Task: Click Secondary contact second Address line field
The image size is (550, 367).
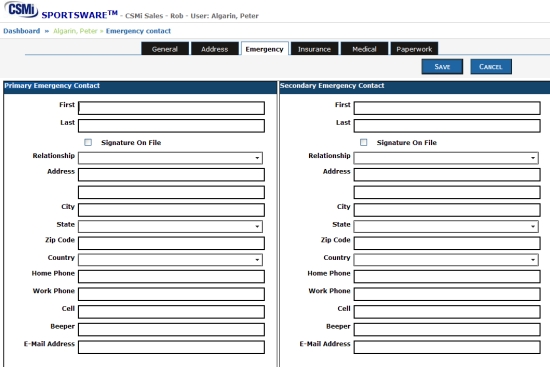Action: (x=447, y=192)
